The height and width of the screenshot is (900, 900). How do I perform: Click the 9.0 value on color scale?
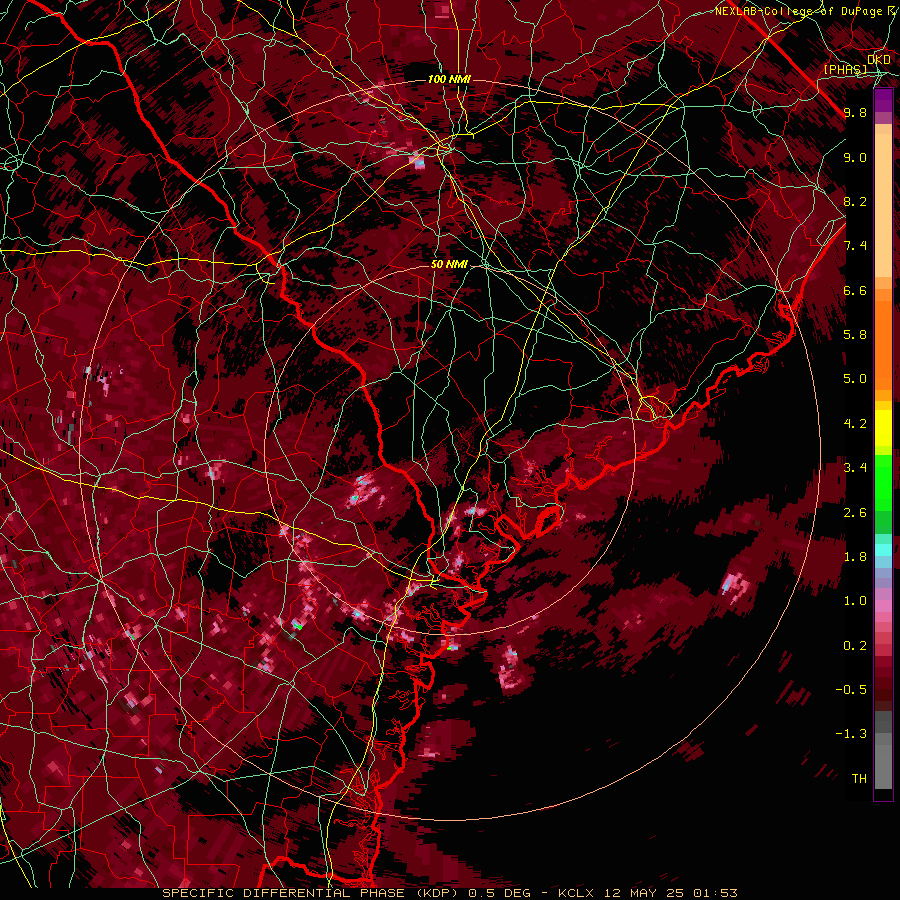[x=855, y=157]
